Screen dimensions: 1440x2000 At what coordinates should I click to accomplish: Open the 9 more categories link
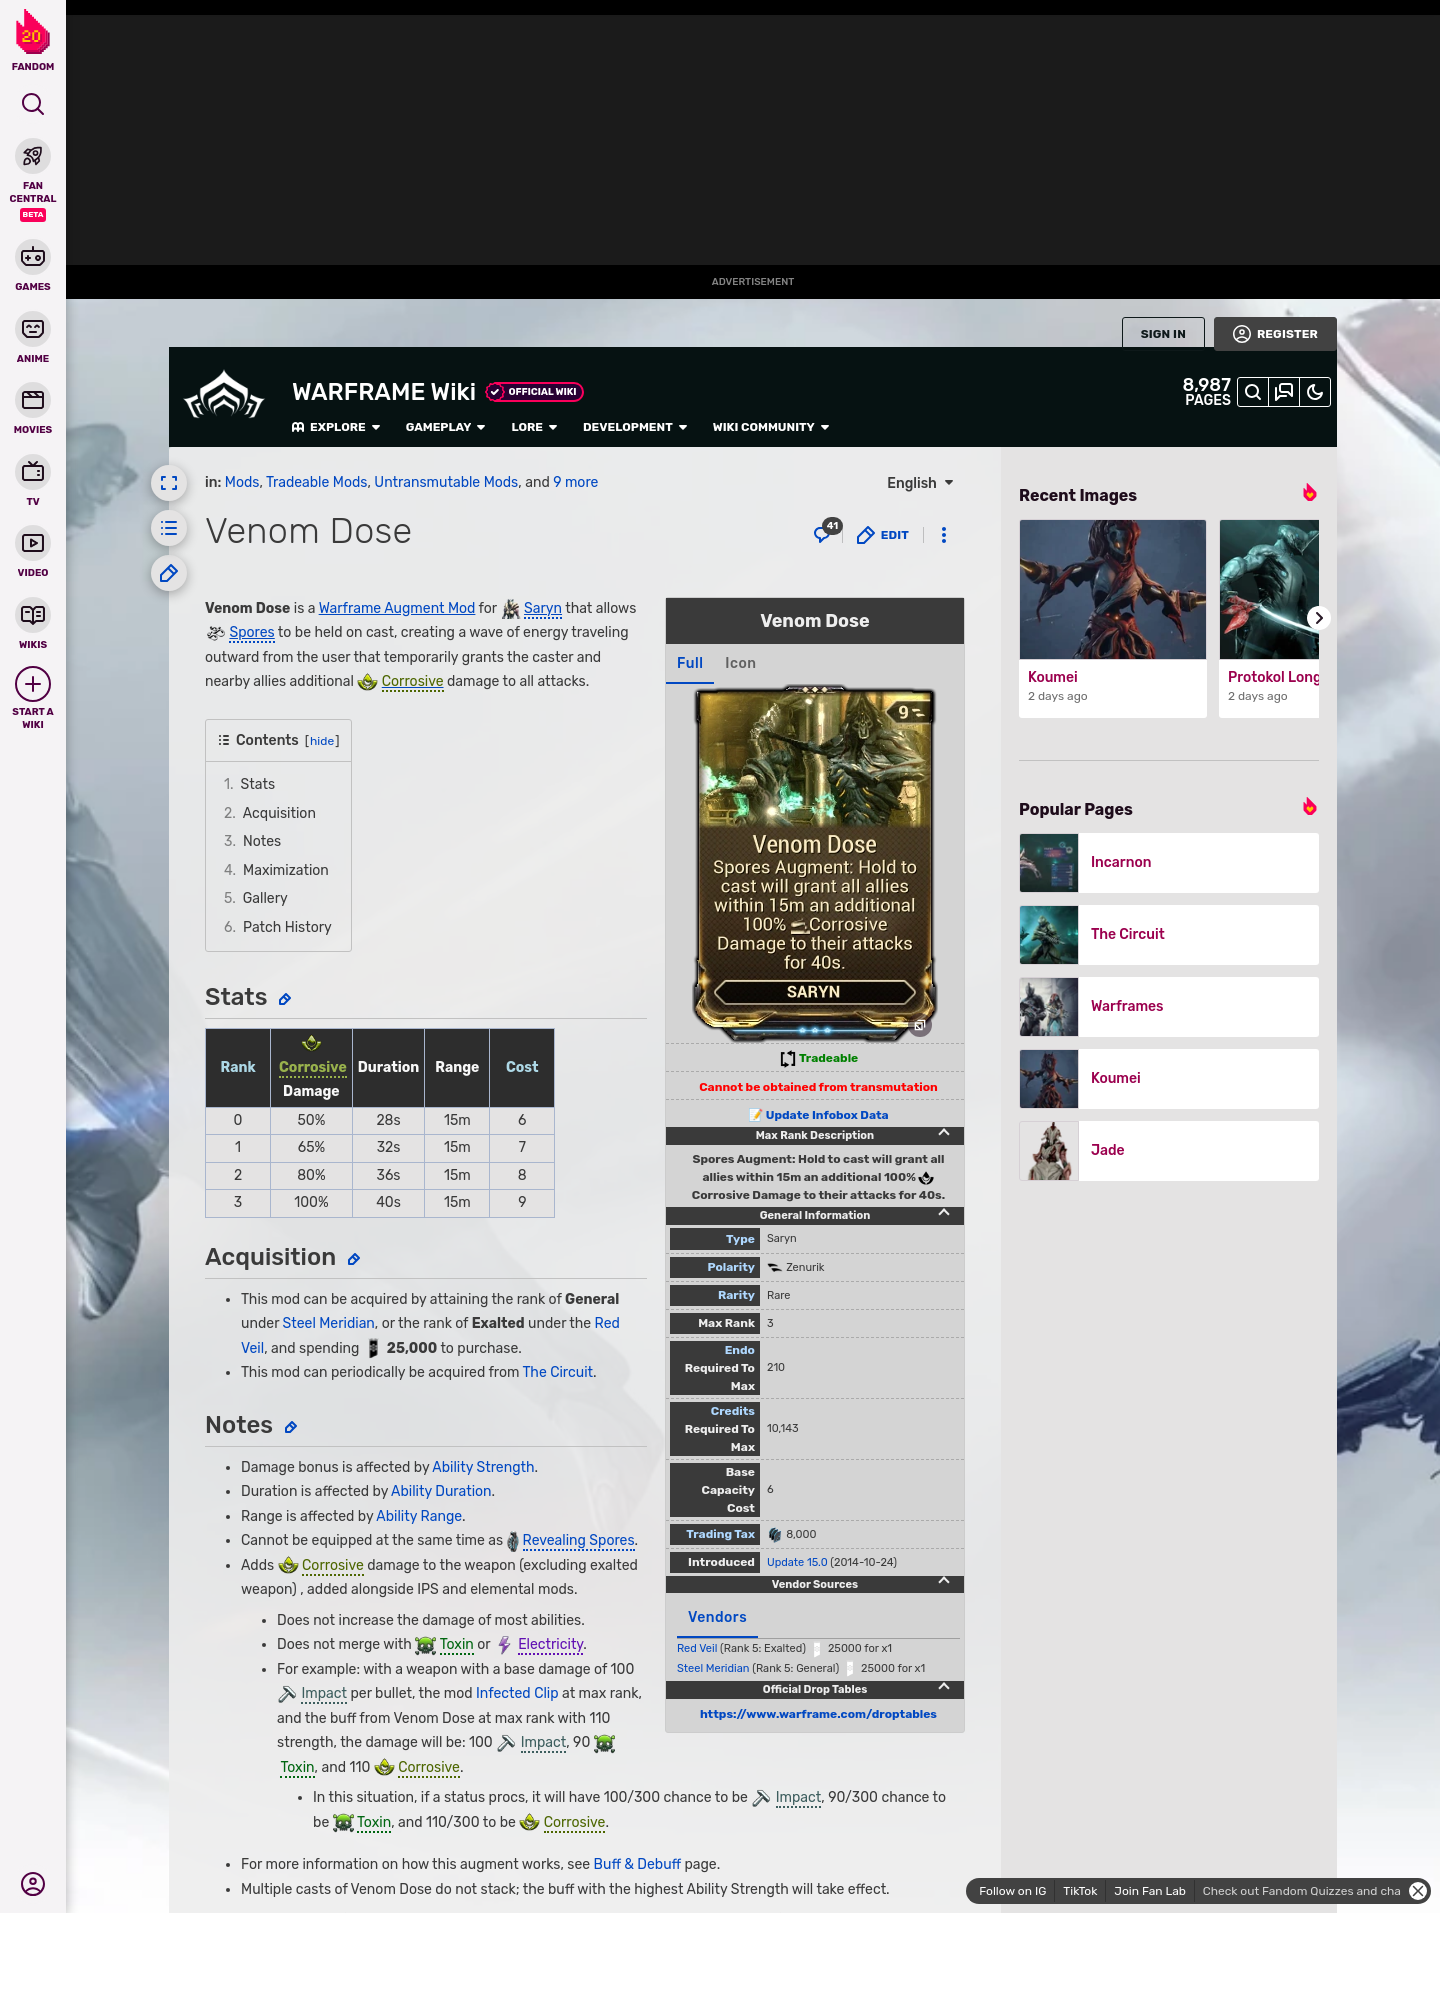(575, 482)
